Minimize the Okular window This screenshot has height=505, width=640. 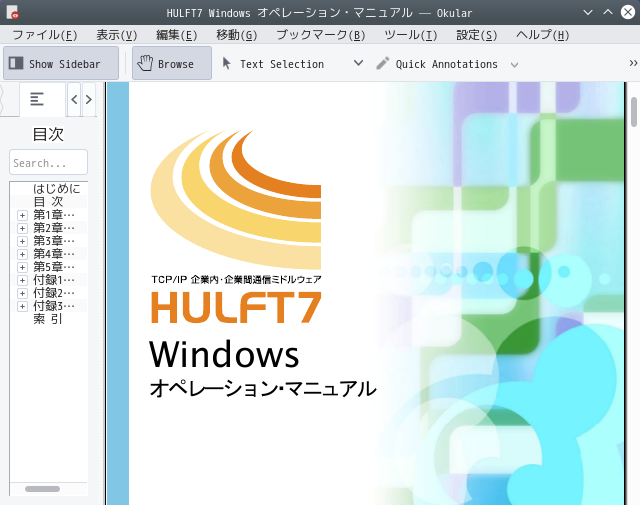pos(588,12)
